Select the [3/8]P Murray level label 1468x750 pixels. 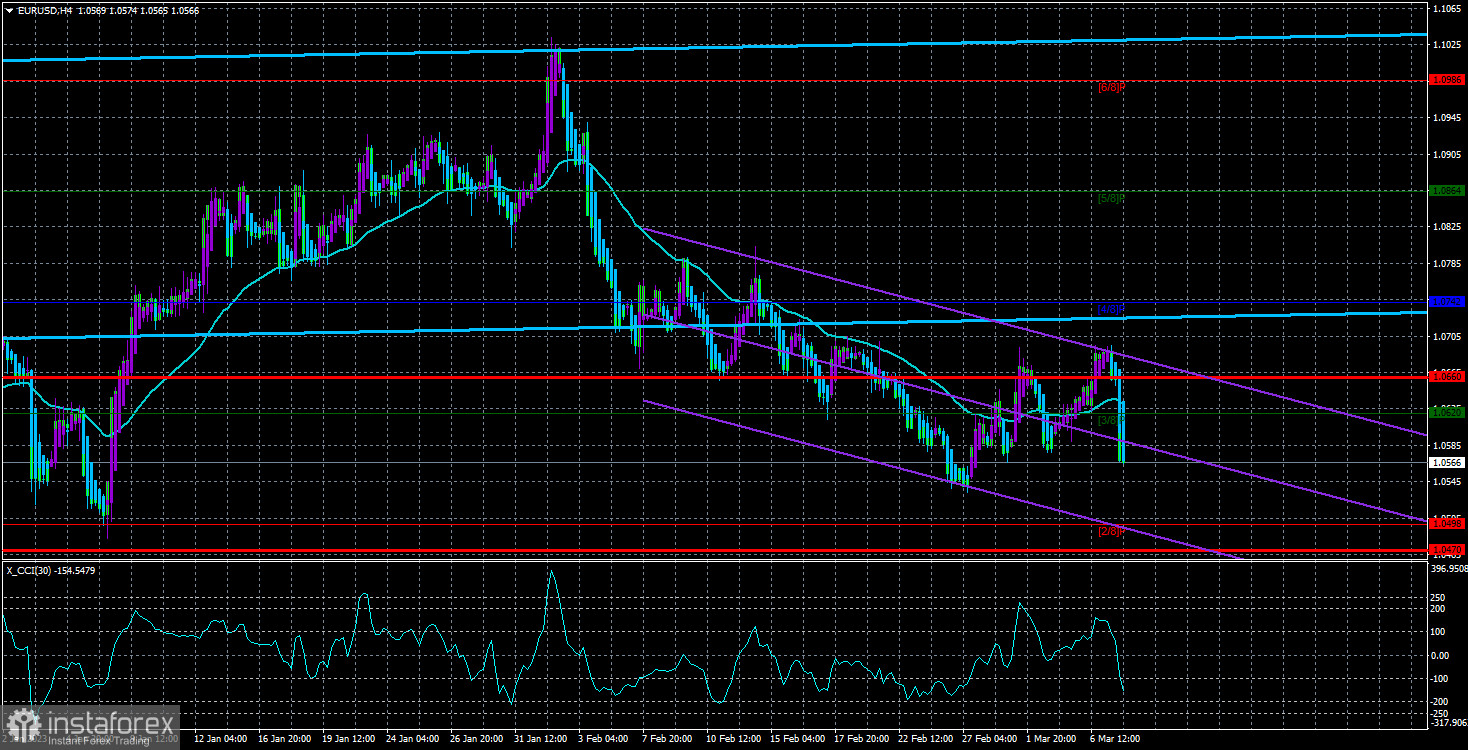[1112, 420]
